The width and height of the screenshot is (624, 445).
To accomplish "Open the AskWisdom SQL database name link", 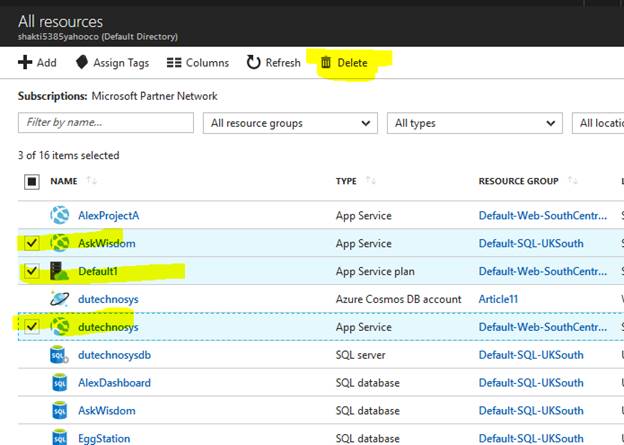I will 107,410.
